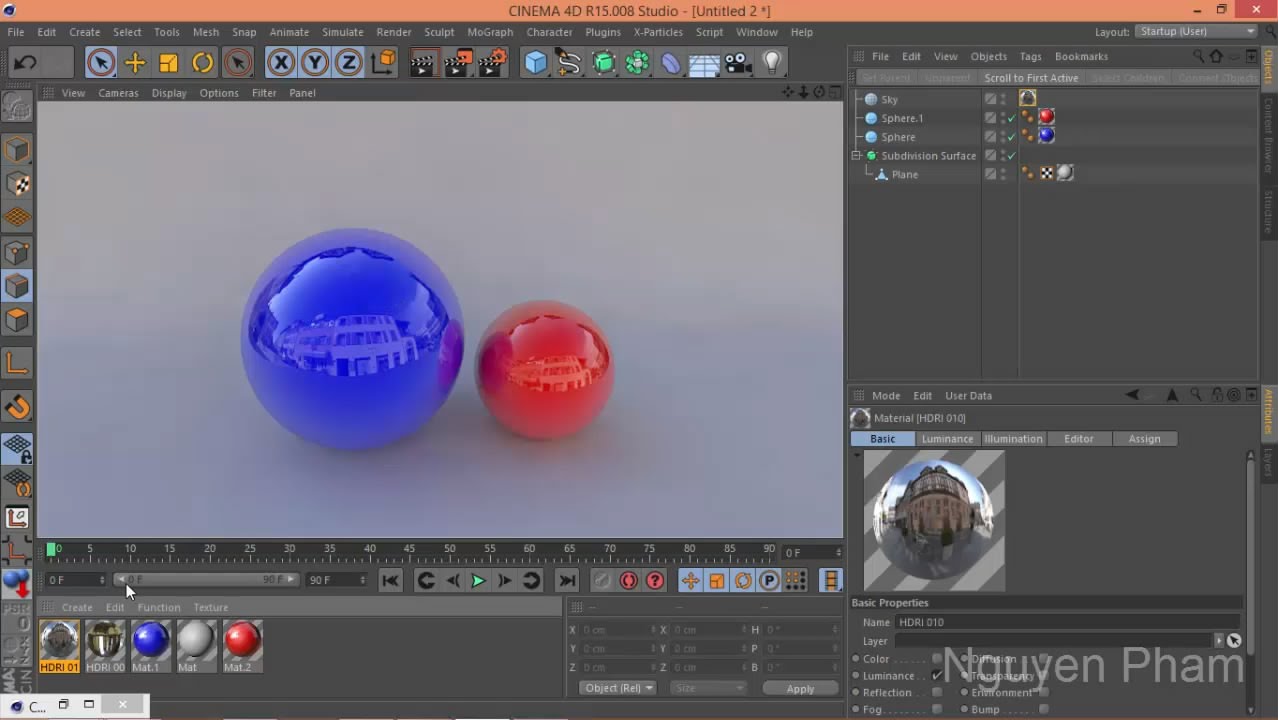
Task: Click the material Name field
Action: pos(1068,622)
